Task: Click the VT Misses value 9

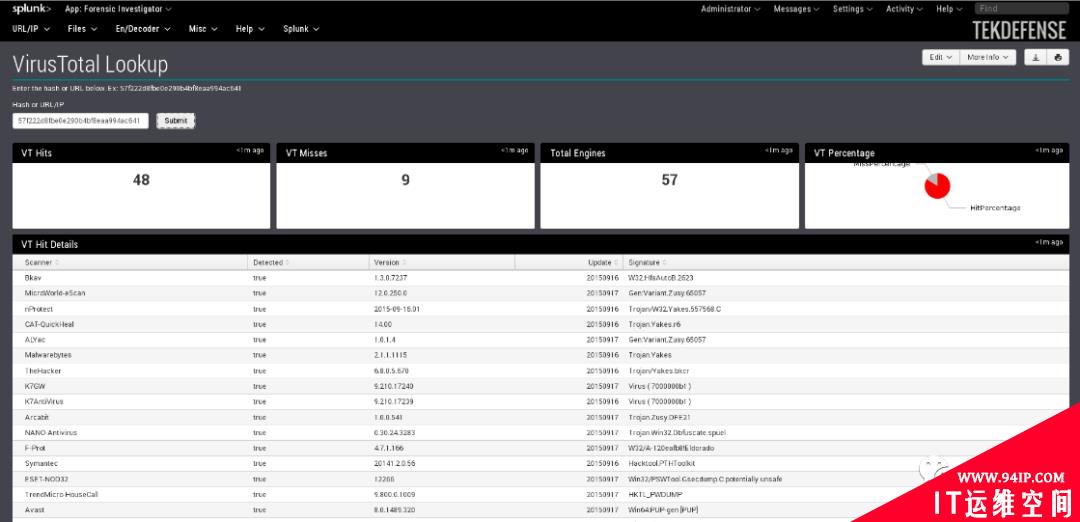Action: [x=406, y=180]
